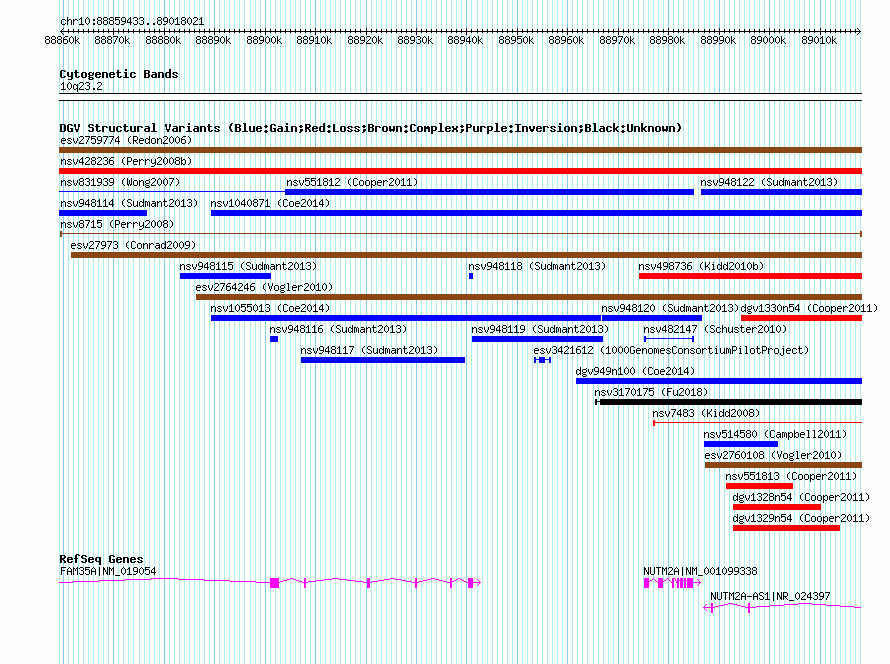This screenshot has height=664, width=890.
Task: Open nsv482147 (Schuster2010) label
Action: (715, 329)
